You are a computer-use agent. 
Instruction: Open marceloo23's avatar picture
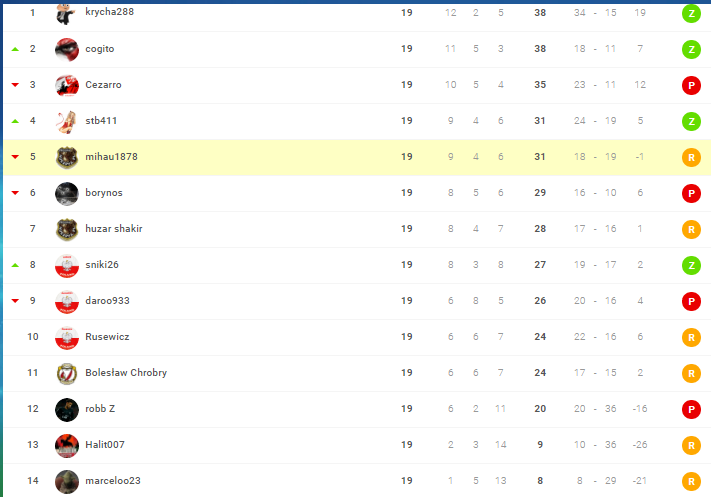point(67,482)
